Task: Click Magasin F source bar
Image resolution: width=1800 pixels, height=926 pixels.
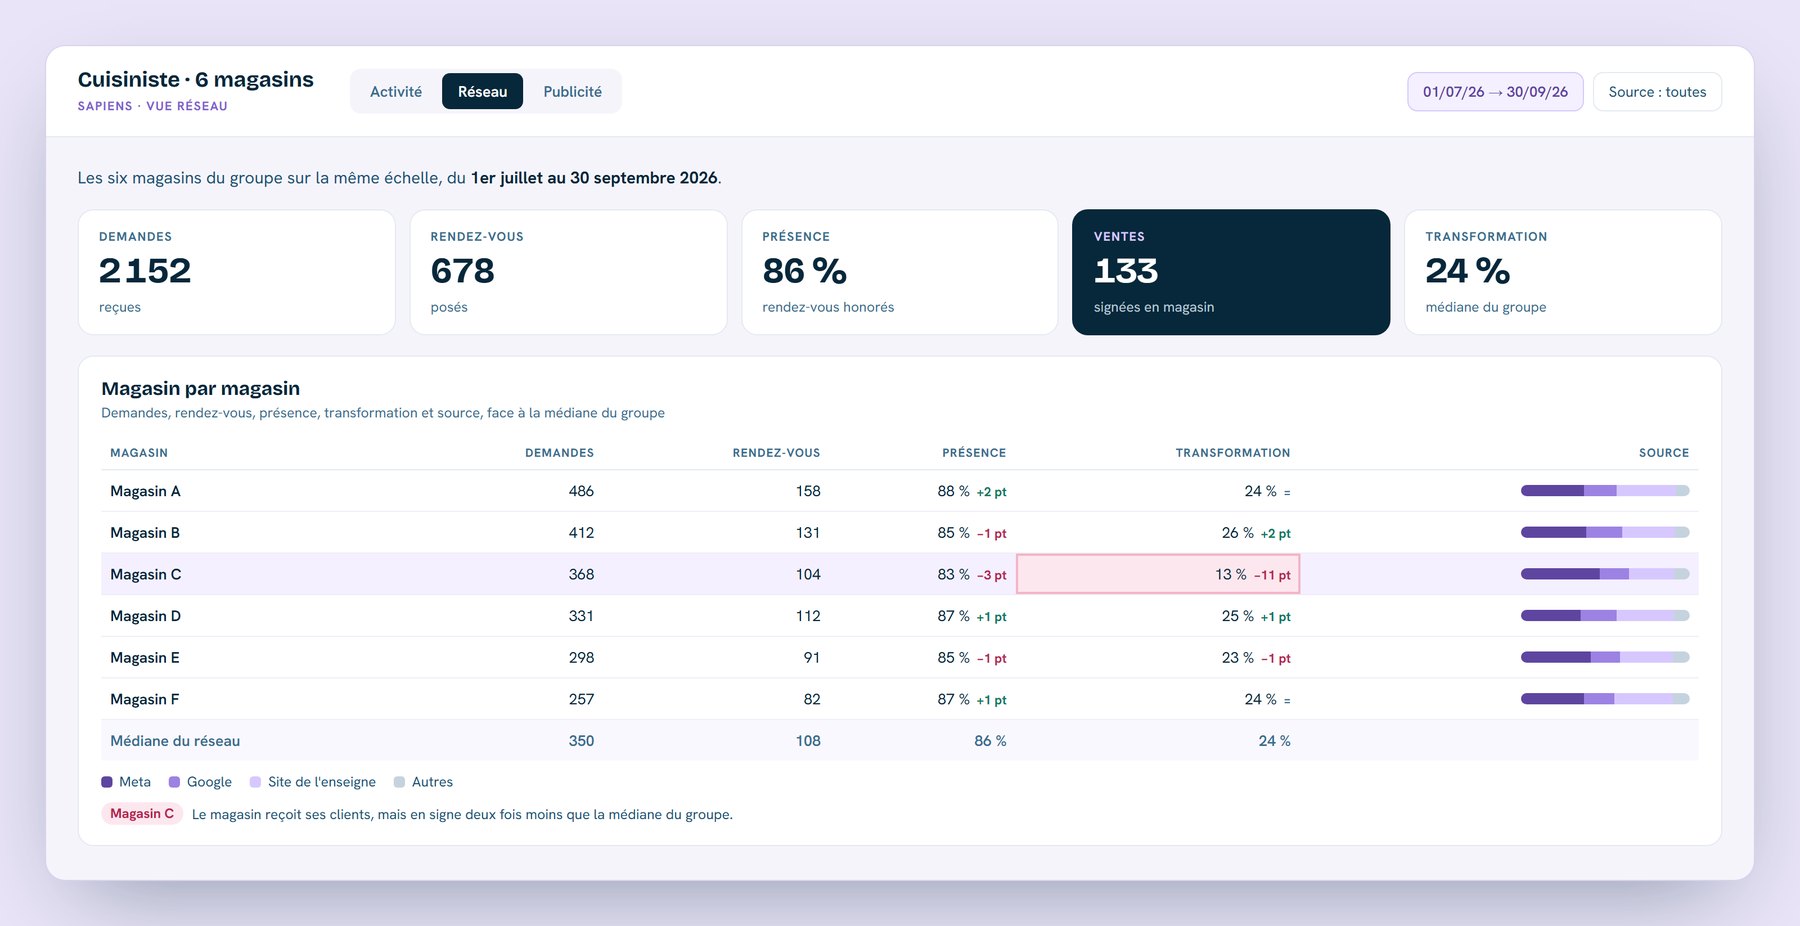Action: click(1605, 699)
